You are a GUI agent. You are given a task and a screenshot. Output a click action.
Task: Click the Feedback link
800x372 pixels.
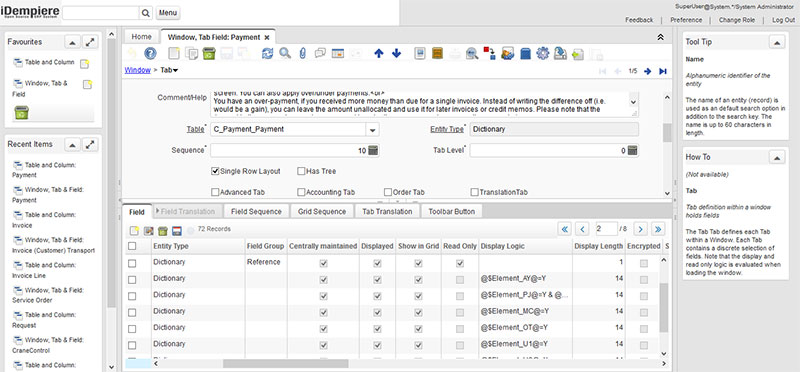point(639,20)
